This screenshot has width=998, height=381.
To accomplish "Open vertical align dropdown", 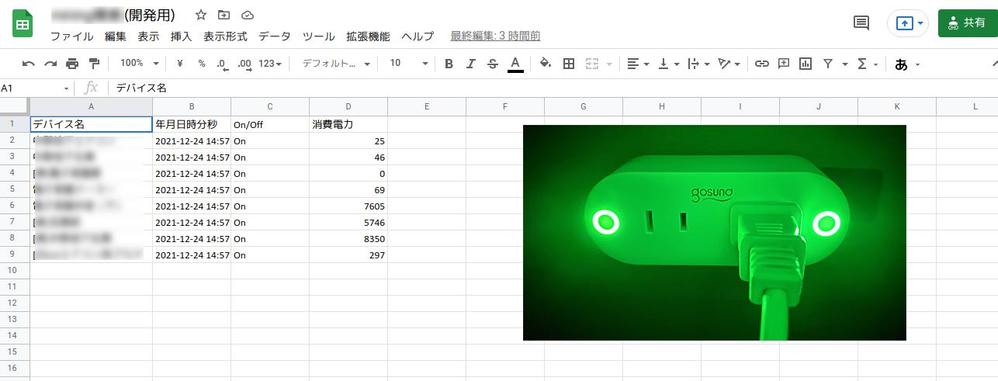I will coord(668,64).
